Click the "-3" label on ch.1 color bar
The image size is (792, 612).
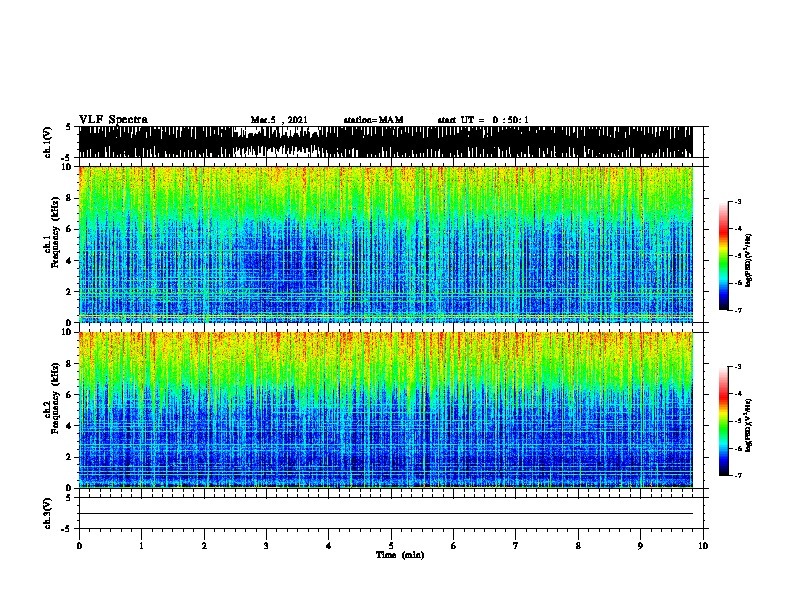coord(737,201)
